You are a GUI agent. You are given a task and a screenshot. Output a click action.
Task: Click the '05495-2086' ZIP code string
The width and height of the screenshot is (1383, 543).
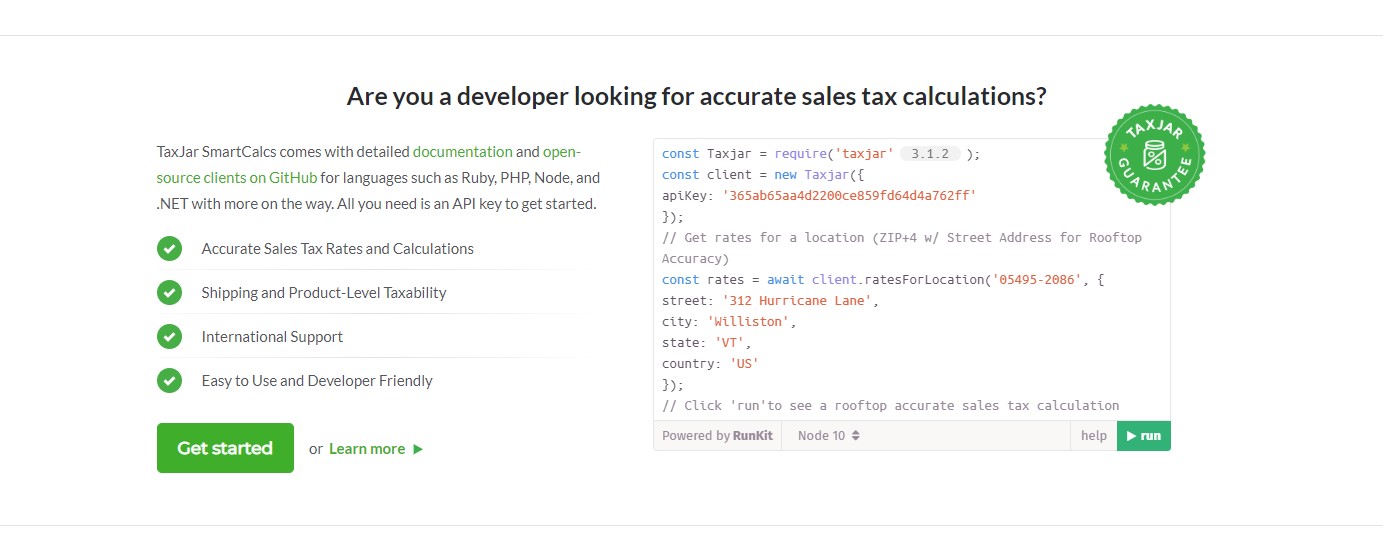pos(1036,280)
